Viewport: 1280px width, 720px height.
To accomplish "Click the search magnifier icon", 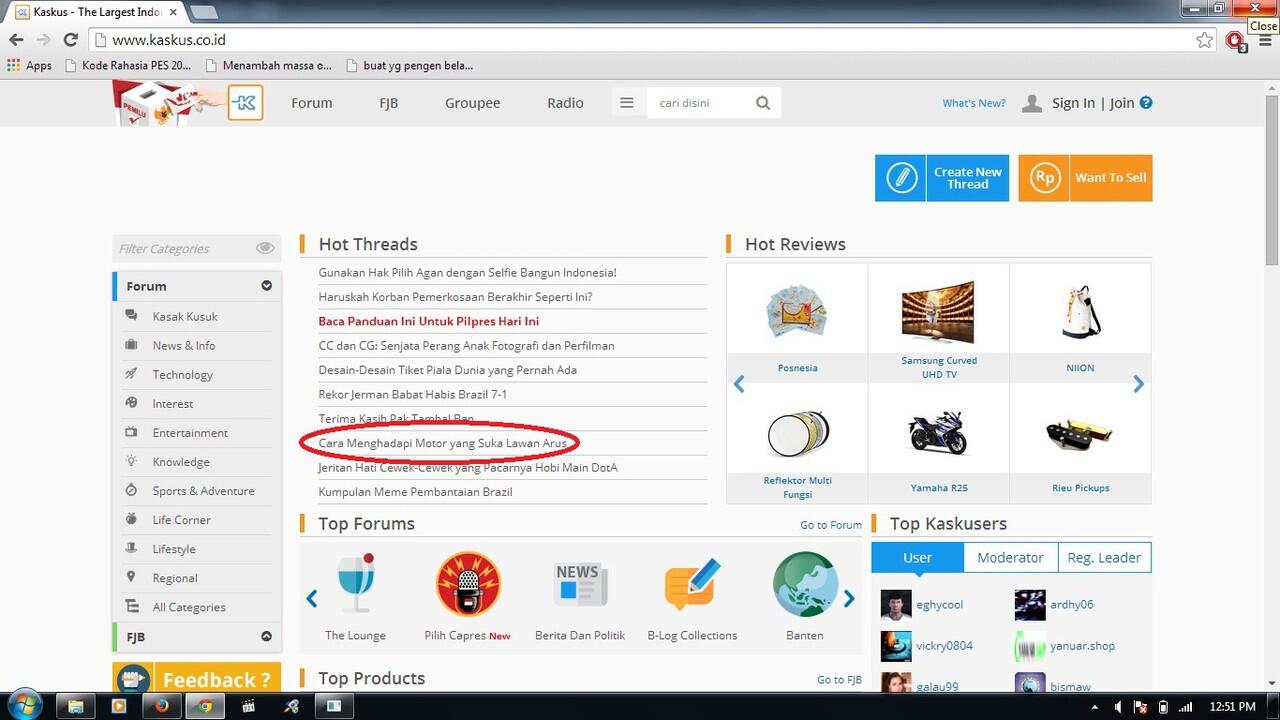I will point(763,103).
